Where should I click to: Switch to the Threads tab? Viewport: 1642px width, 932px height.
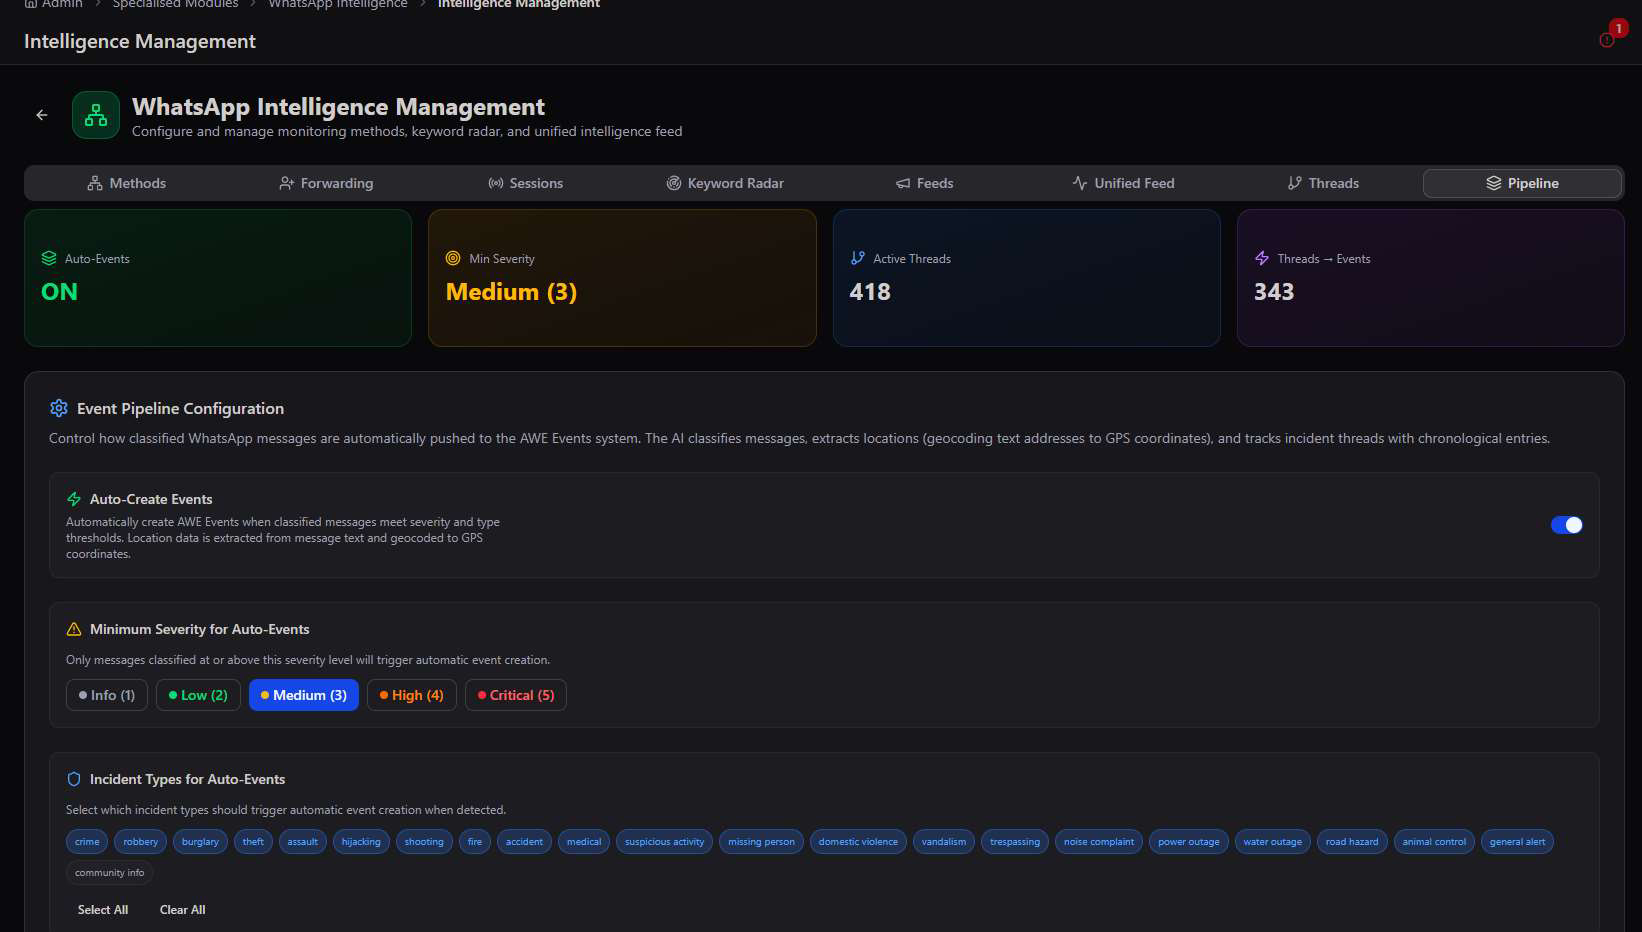(x=1323, y=183)
